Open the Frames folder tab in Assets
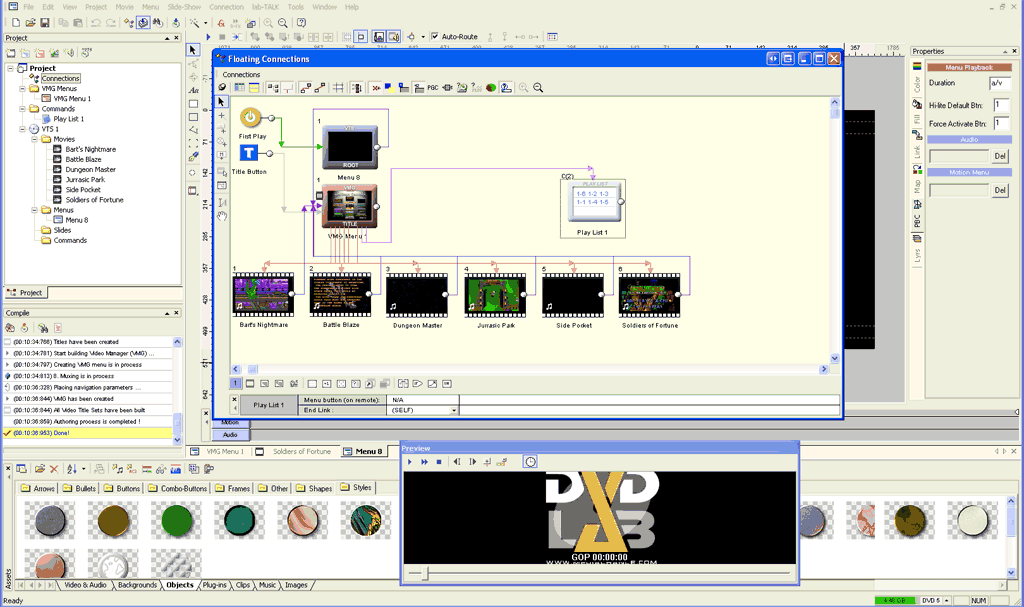The height and width of the screenshot is (607, 1024). 232,488
